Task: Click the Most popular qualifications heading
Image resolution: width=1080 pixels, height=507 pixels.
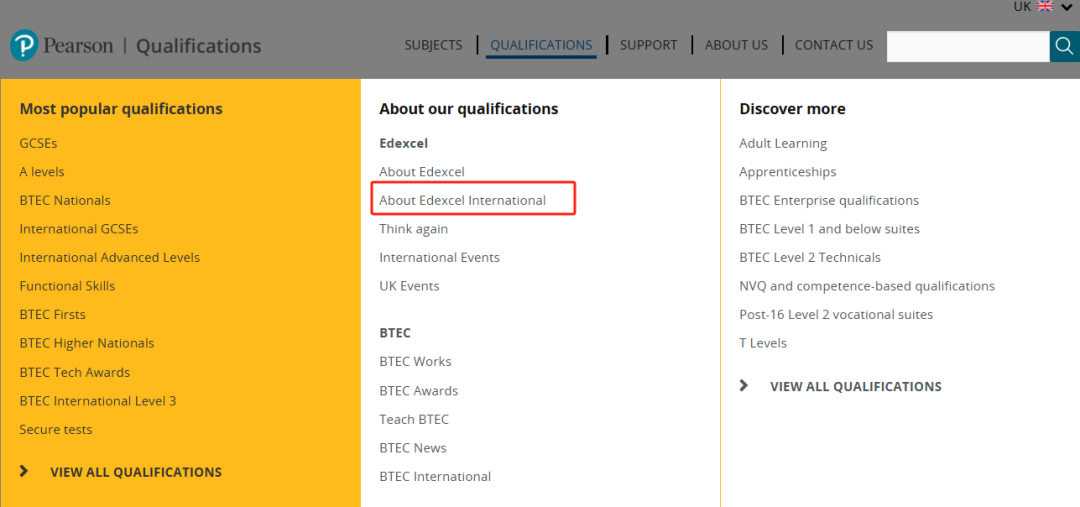Action: [121, 109]
